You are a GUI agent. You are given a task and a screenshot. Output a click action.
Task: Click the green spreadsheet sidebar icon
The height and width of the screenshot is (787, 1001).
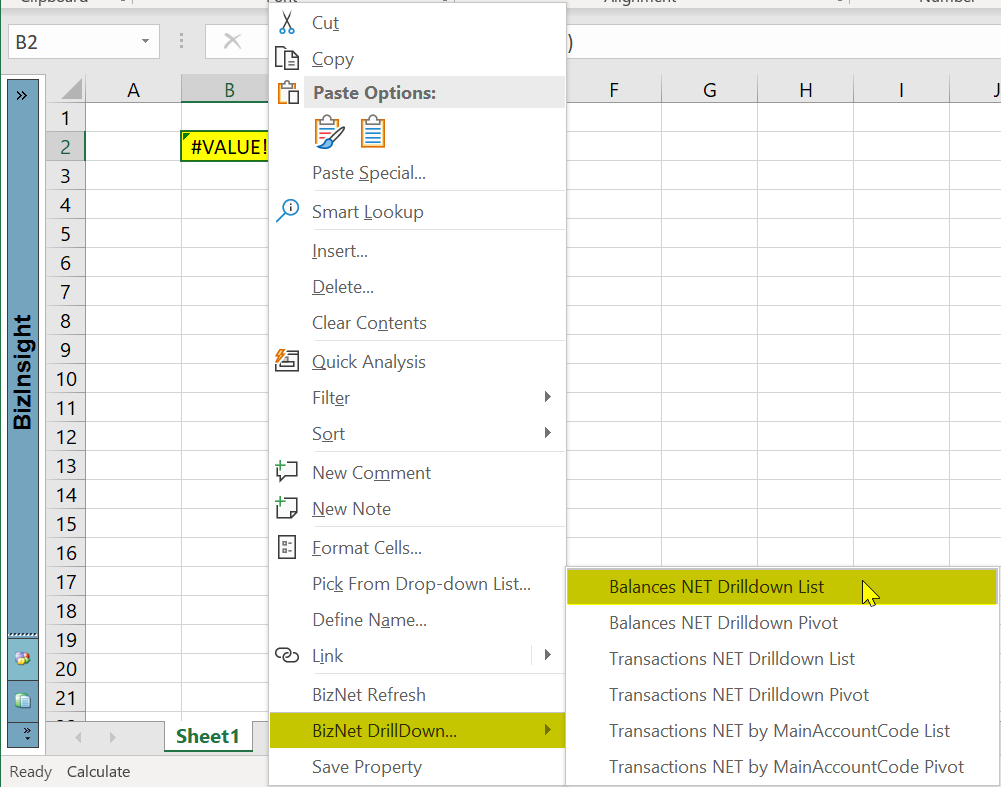click(22, 701)
